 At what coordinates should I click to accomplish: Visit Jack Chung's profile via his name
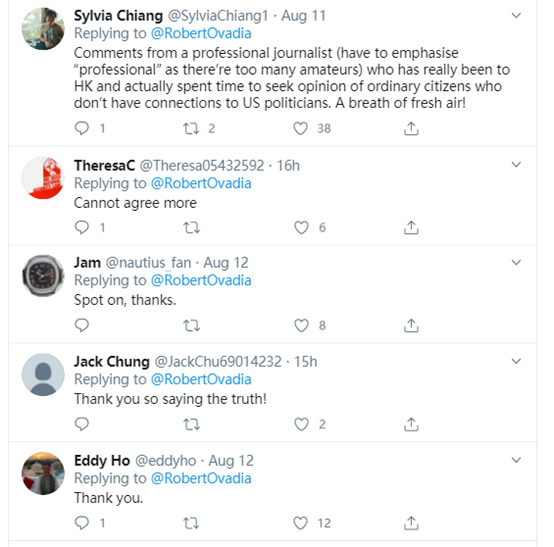[x=112, y=361]
